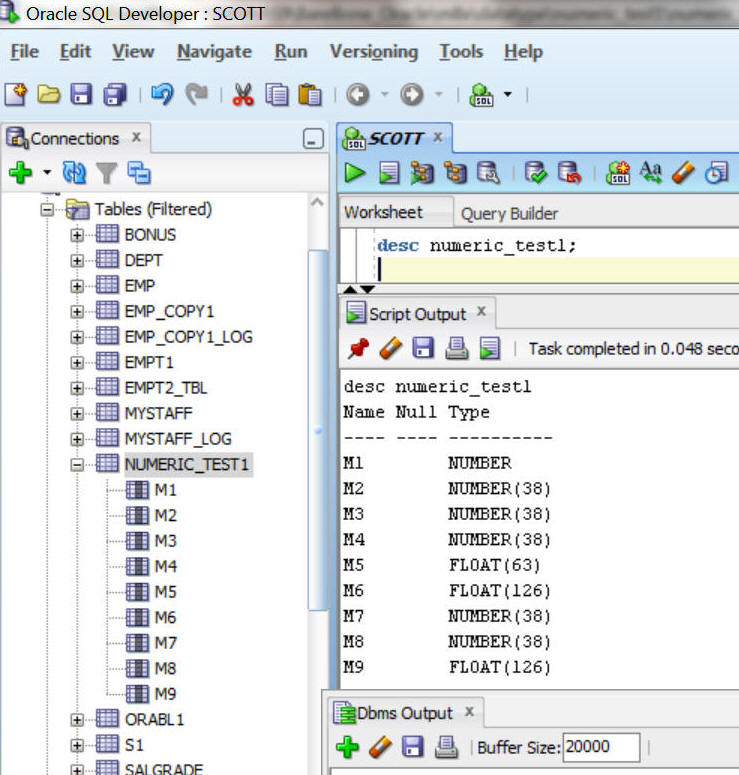Run Statement with green play icon
This screenshot has height=775, width=739.
(x=355, y=173)
